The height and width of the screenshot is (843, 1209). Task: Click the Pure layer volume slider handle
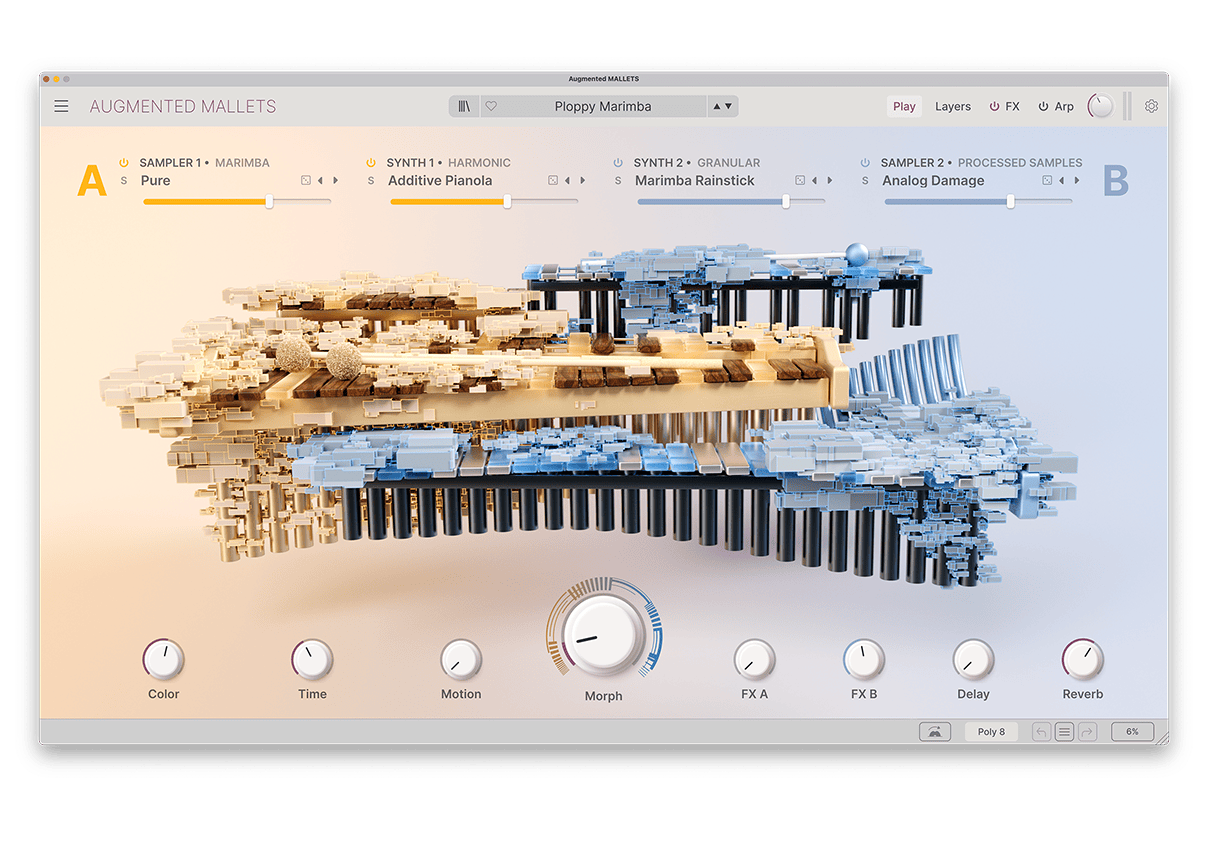pos(268,201)
